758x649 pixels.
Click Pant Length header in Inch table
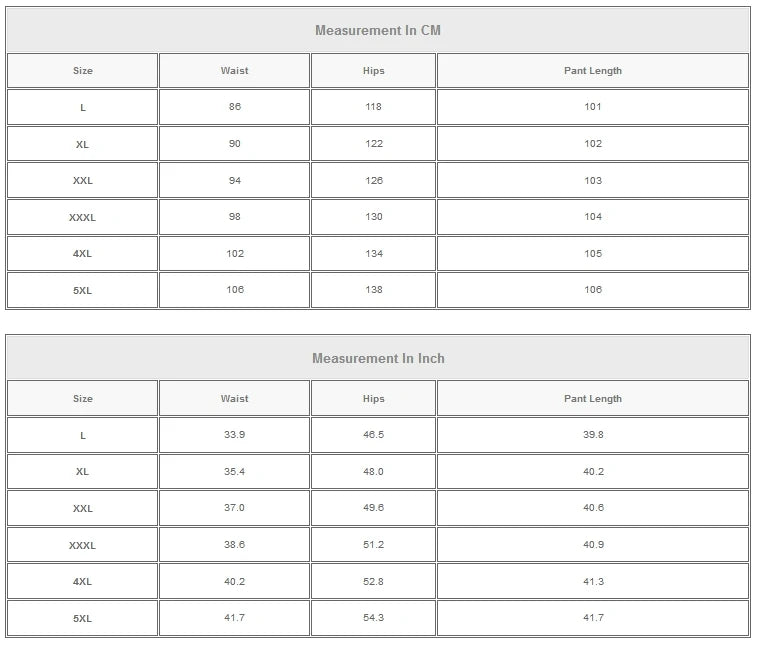[x=593, y=399]
